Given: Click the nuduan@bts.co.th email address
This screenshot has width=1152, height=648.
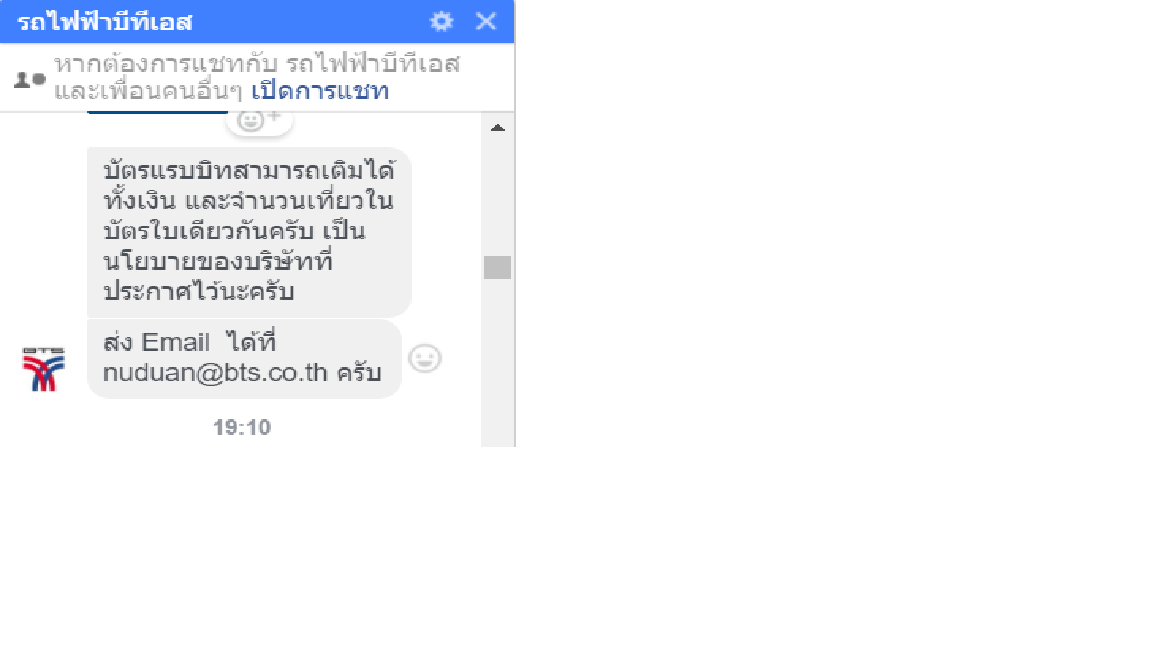Looking at the screenshot, I should tap(215, 373).
